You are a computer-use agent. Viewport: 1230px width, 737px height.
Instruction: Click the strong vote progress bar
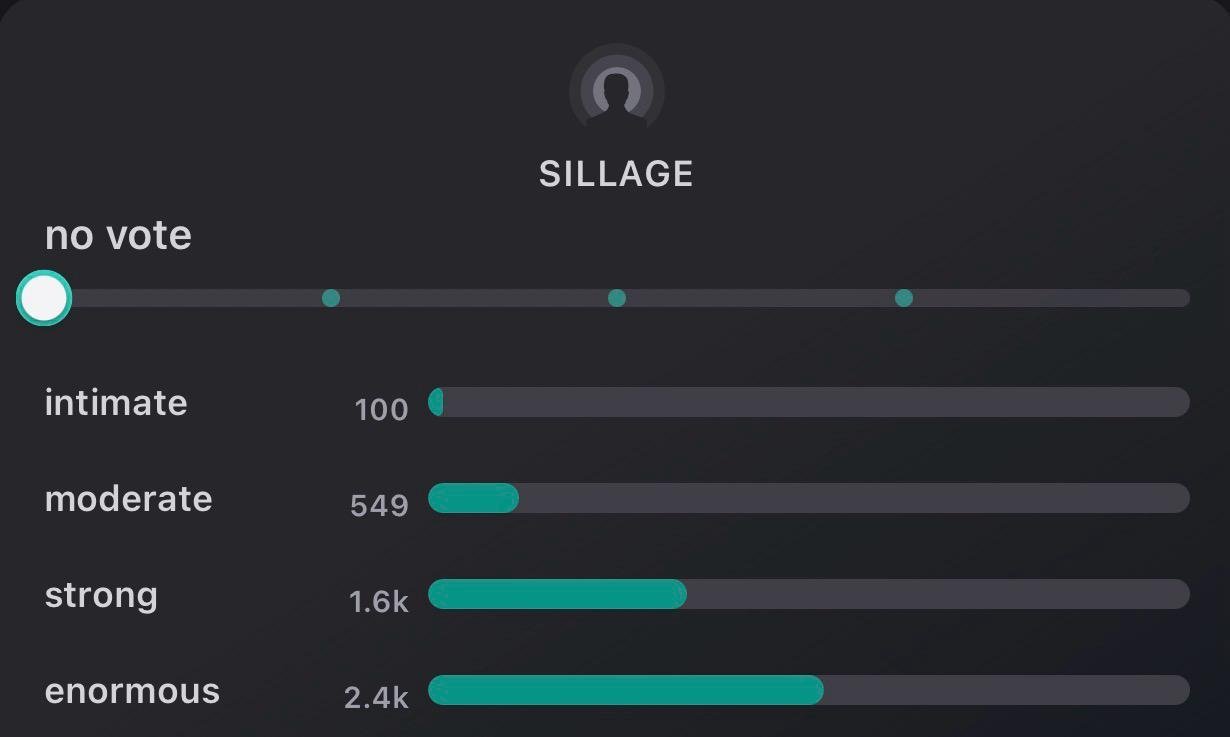tap(808, 594)
